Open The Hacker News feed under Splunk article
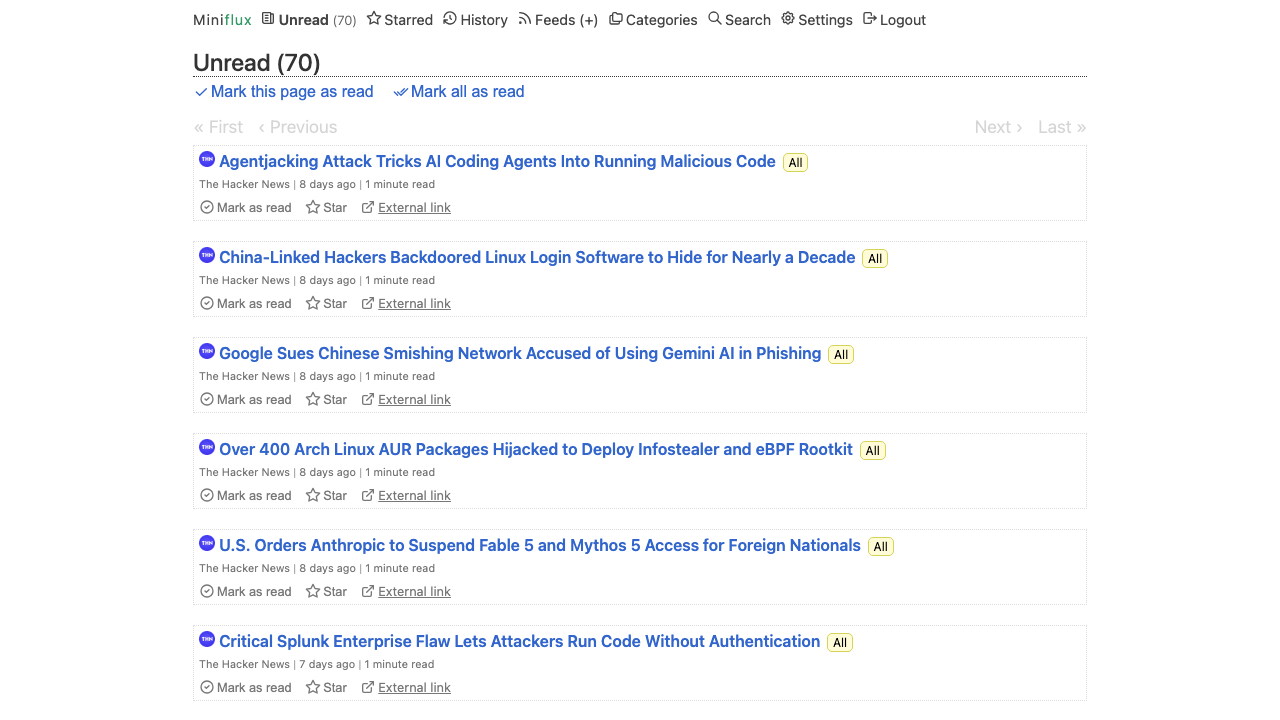The width and height of the screenshot is (1280, 720). (x=244, y=664)
